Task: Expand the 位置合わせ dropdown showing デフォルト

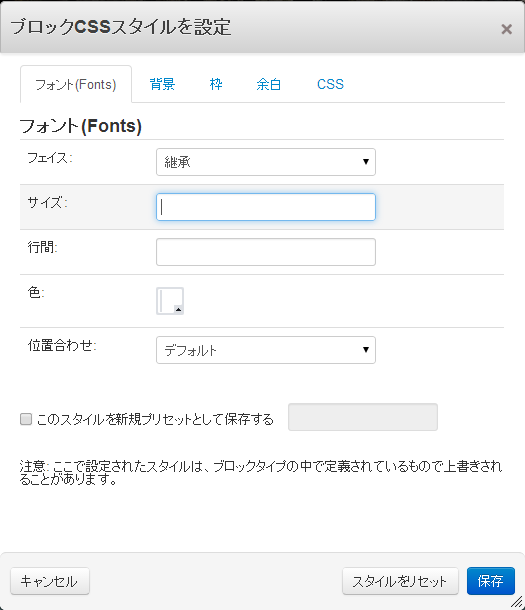Action: point(266,350)
